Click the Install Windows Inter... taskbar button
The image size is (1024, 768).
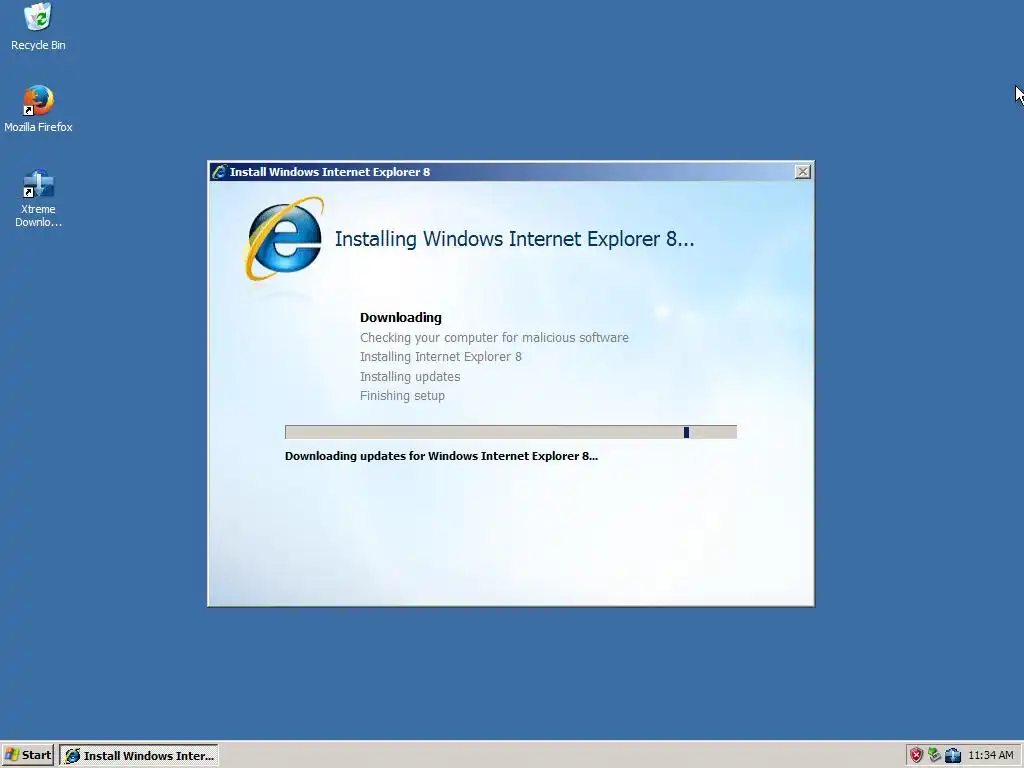coord(139,756)
